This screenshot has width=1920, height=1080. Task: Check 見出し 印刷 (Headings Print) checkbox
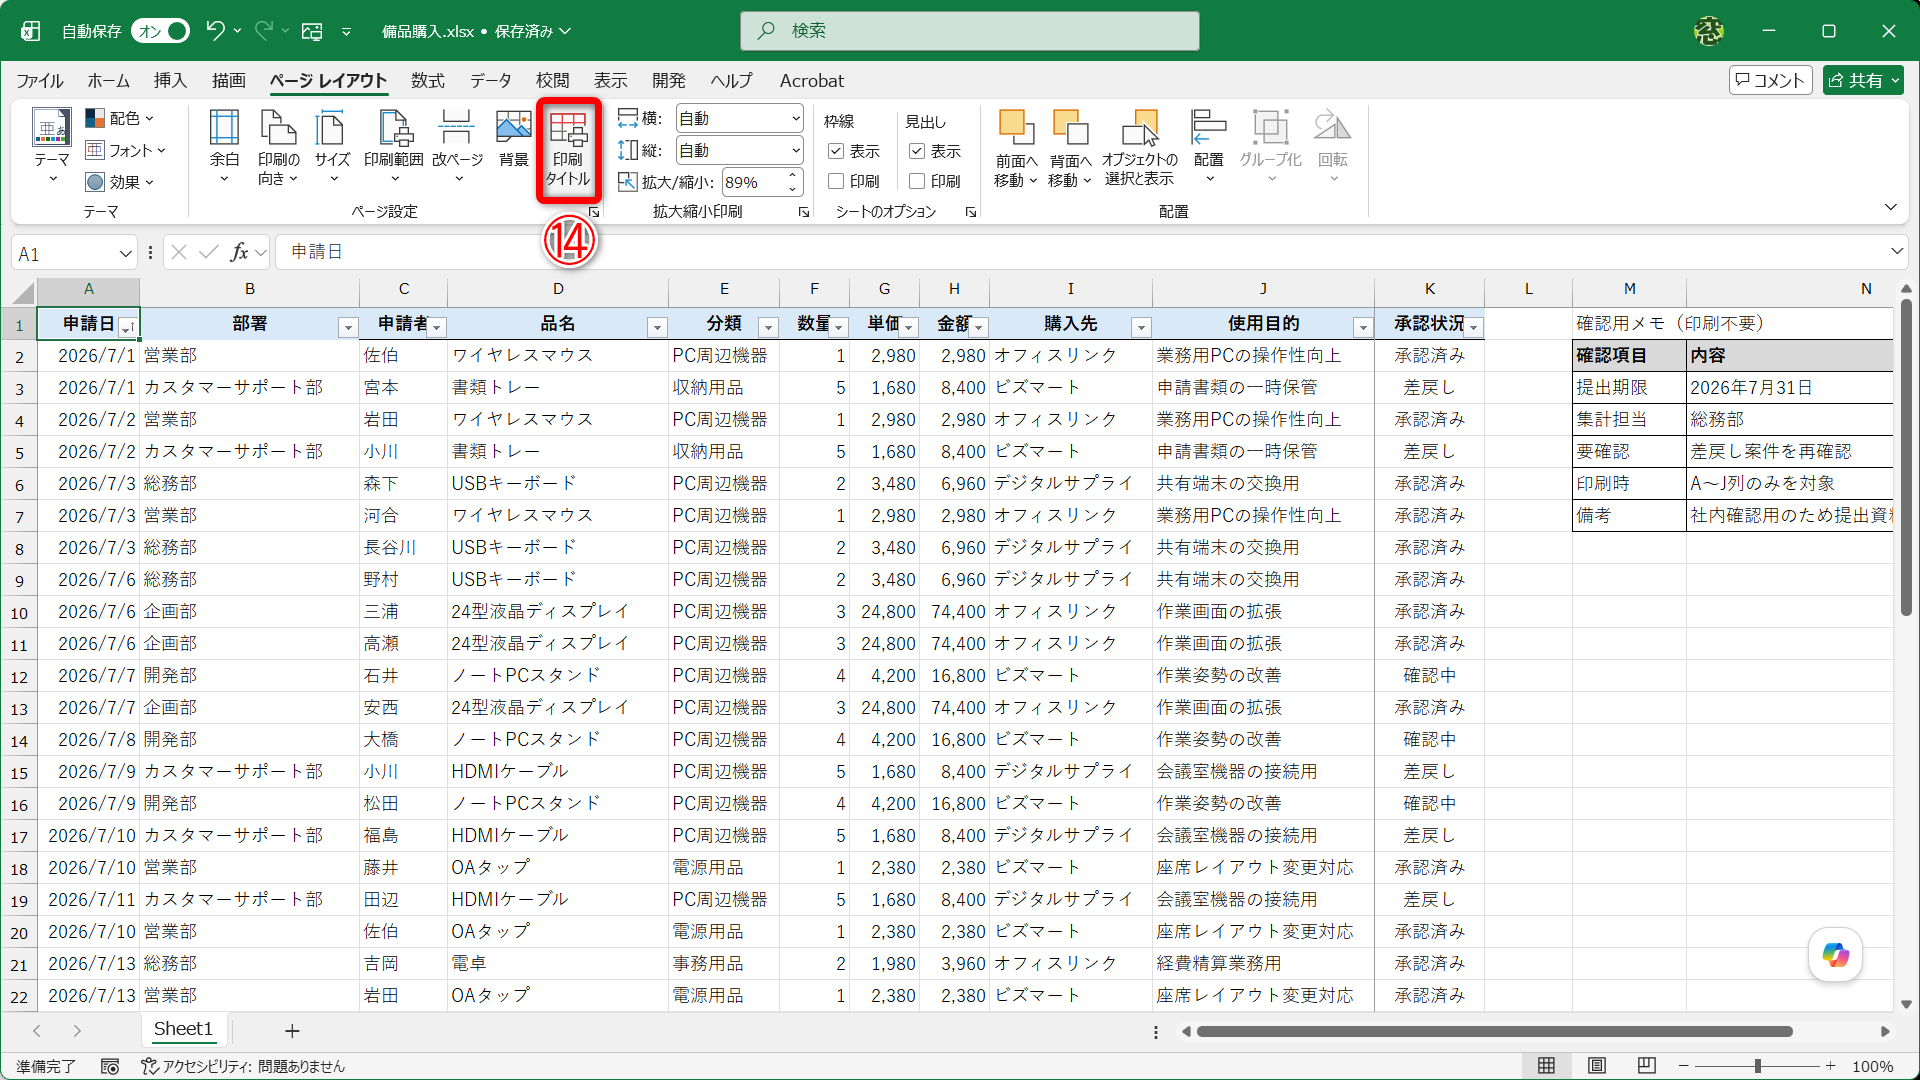[x=917, y=181]
